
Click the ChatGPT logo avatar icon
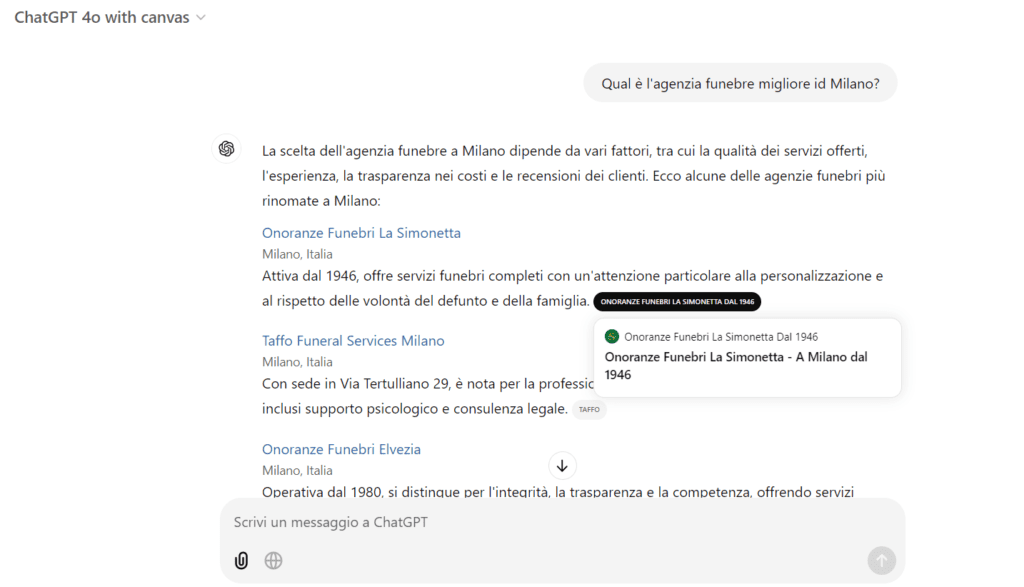pos(227,149)
